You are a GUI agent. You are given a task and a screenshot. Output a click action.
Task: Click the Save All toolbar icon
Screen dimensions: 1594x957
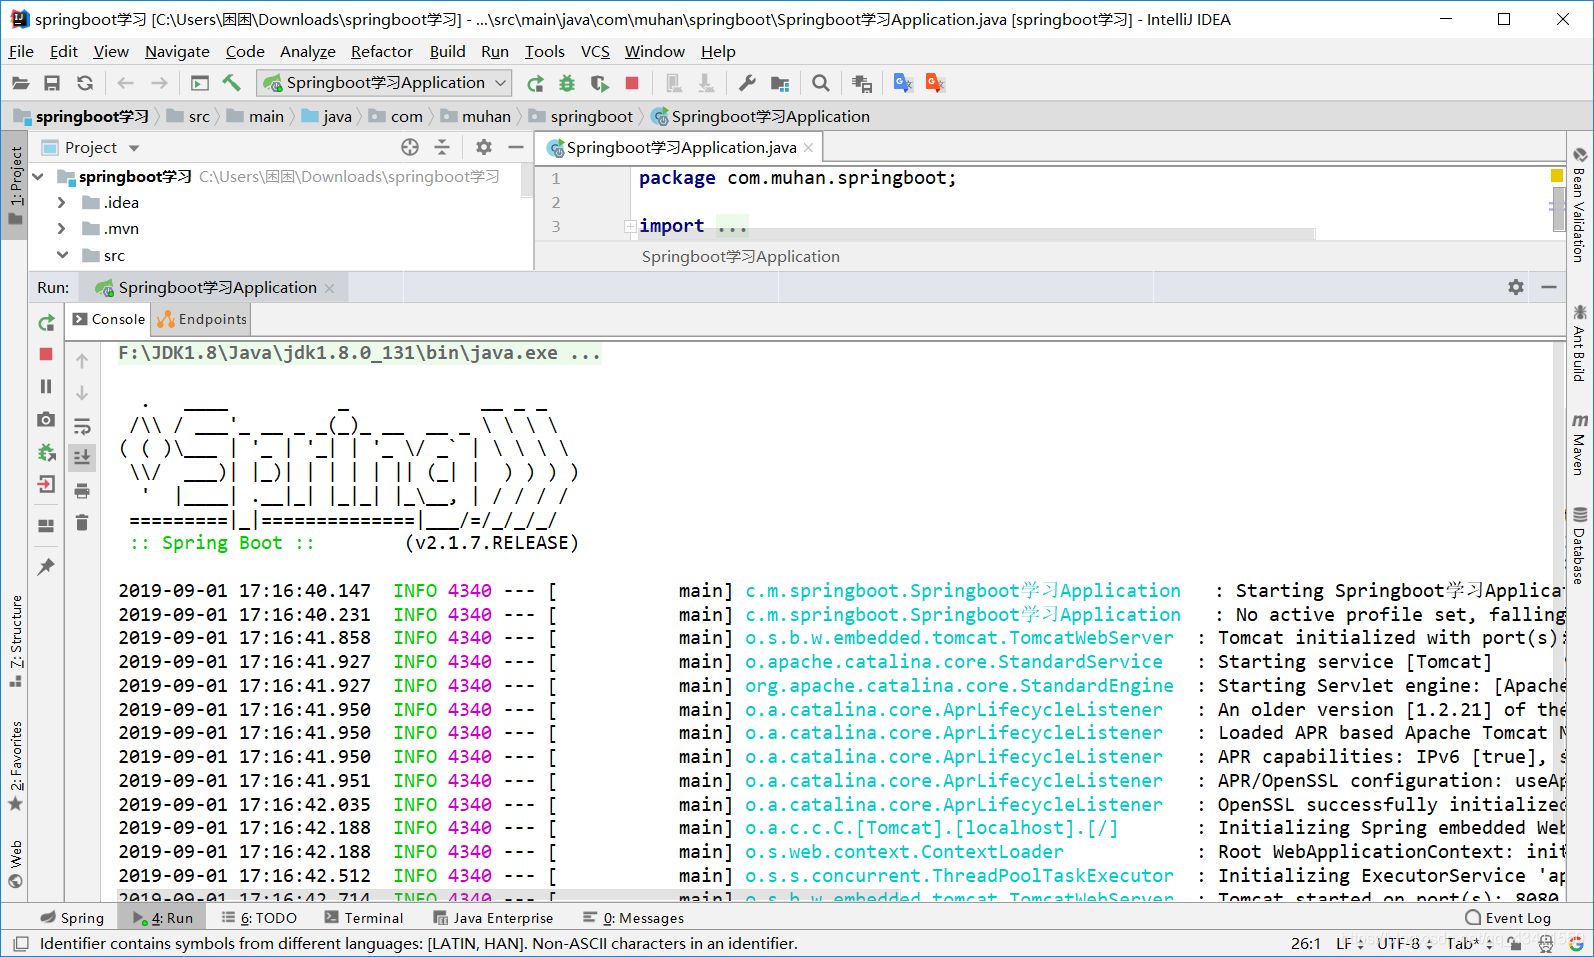[x=52, y=83]
